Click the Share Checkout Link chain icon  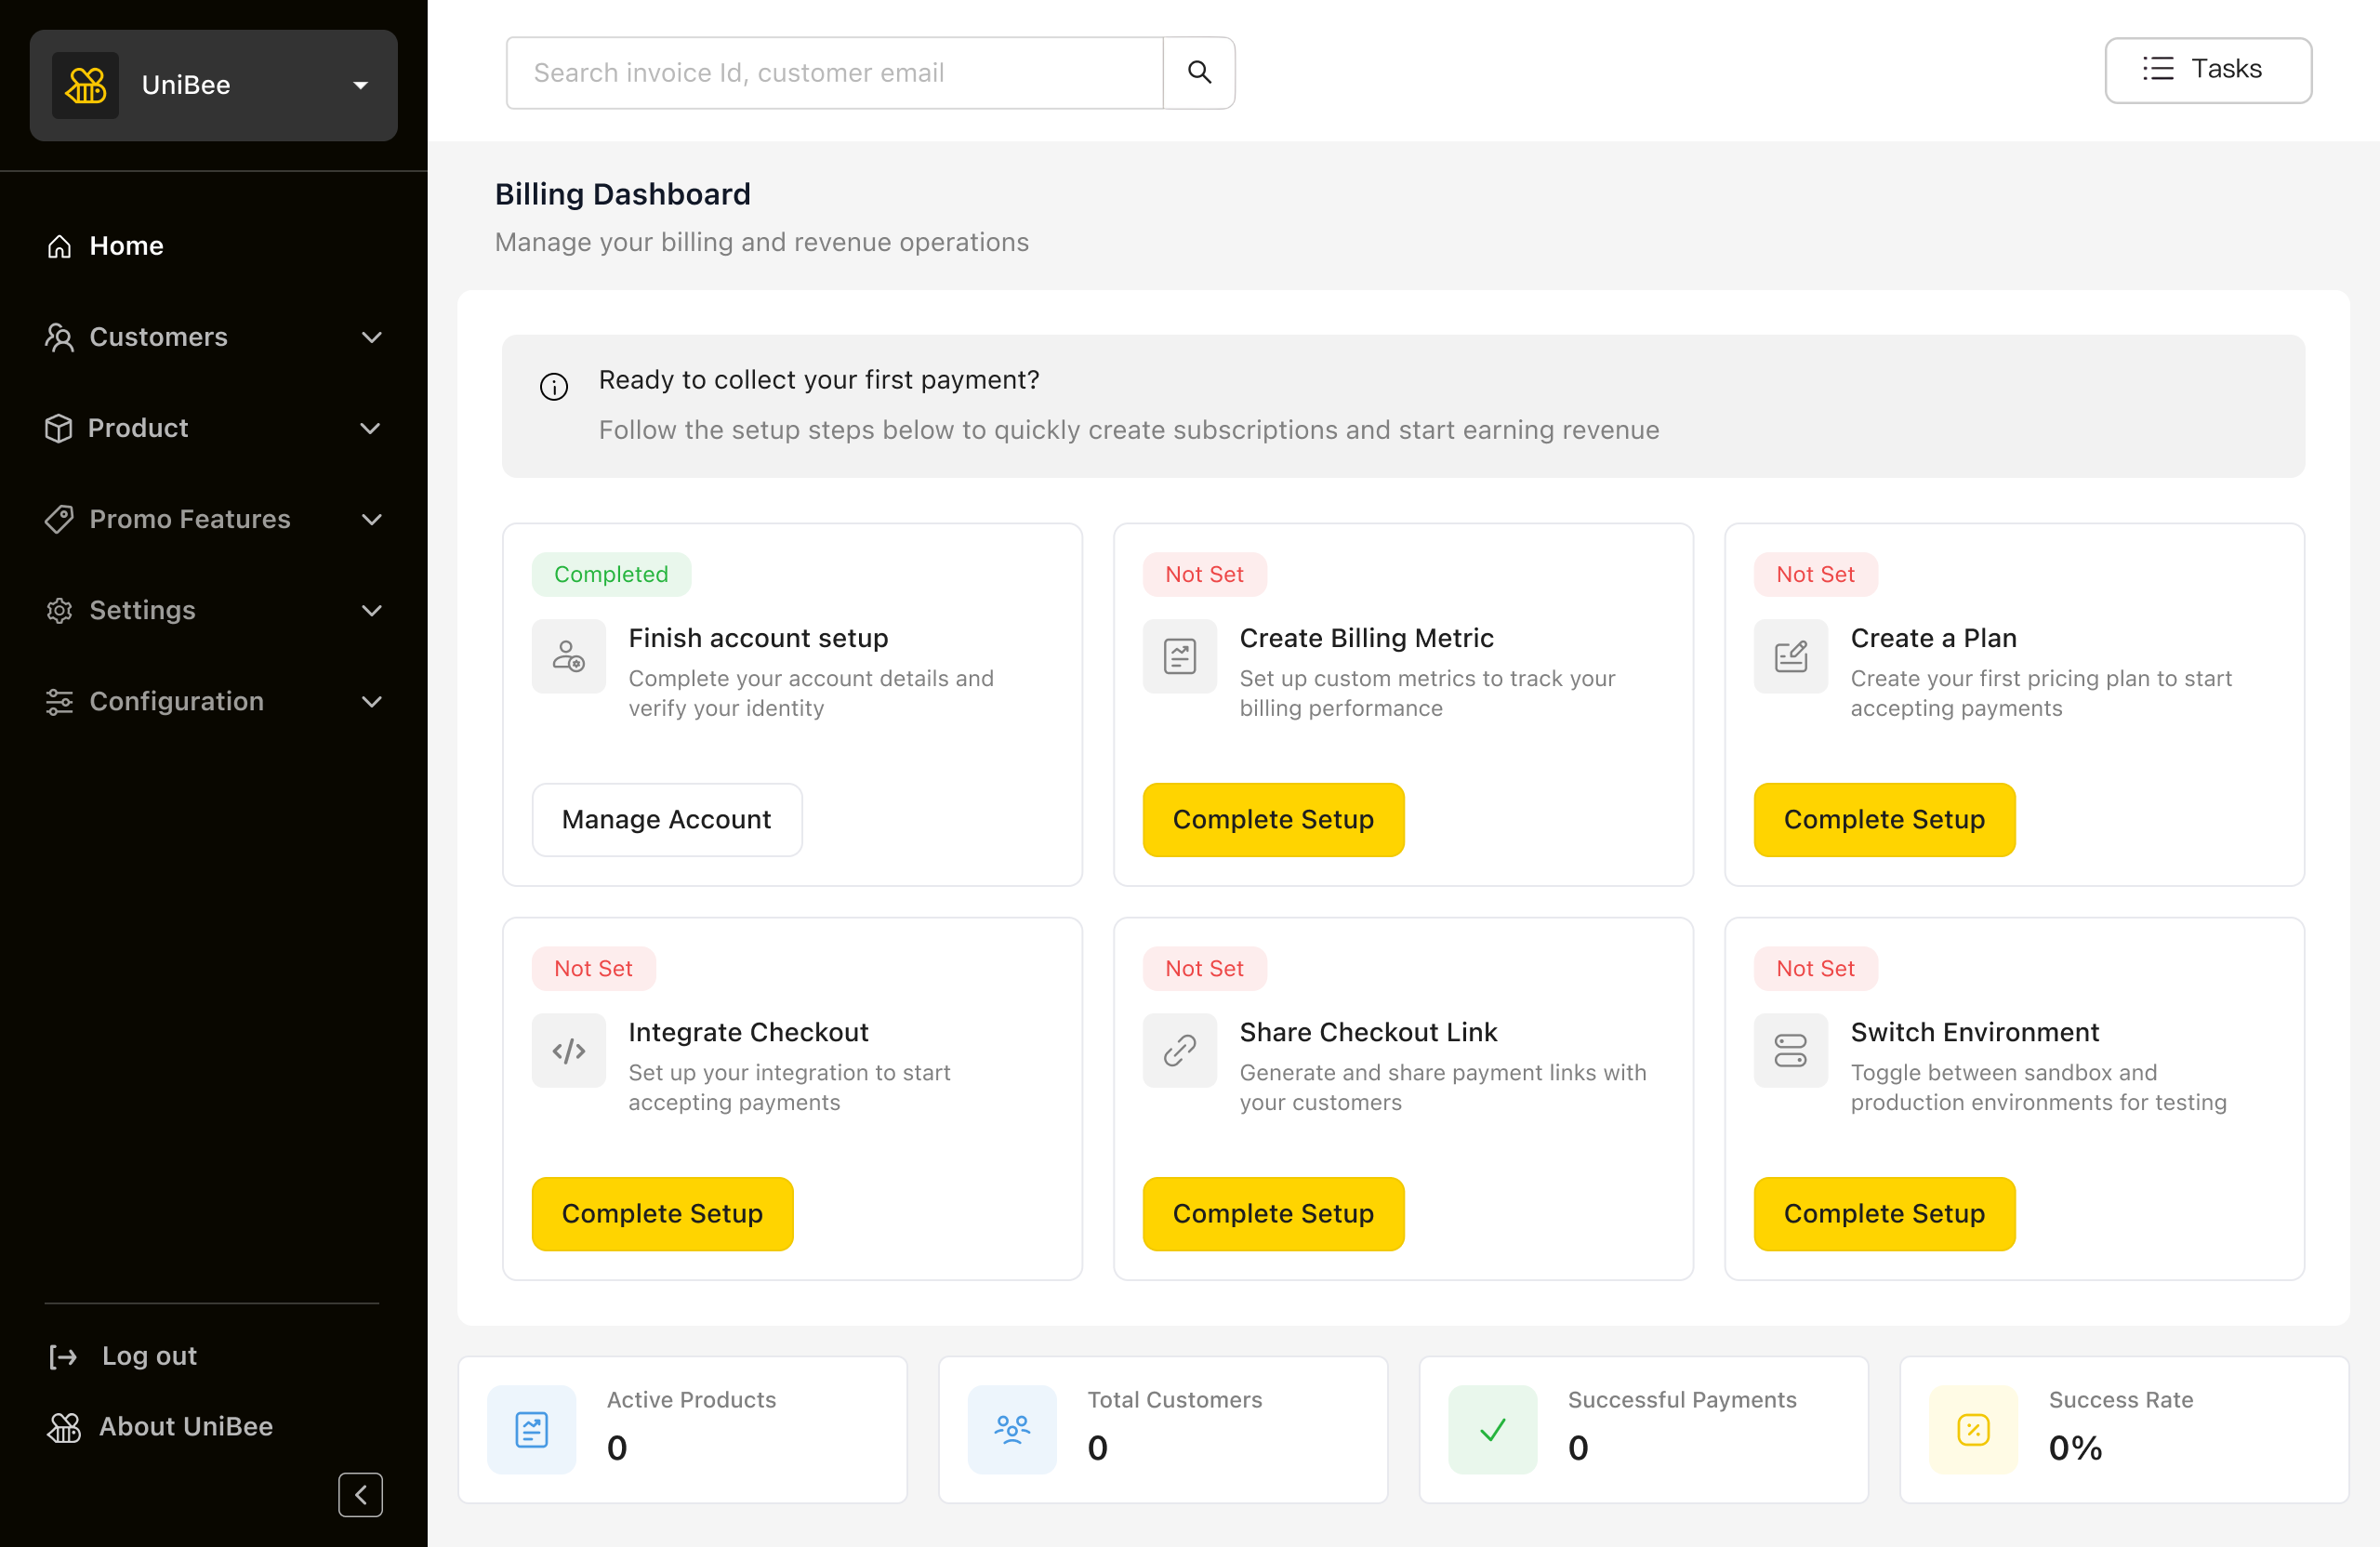1179,1050
